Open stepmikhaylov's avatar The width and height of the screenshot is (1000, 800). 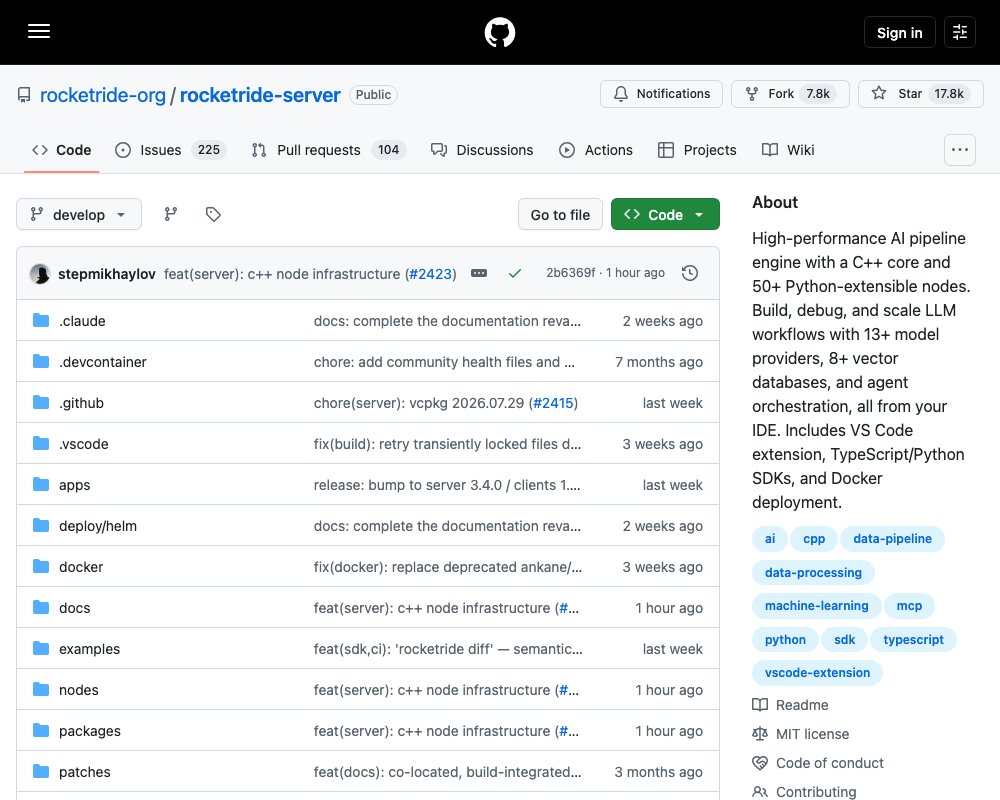pyautogui.click(x=40, y=274)
